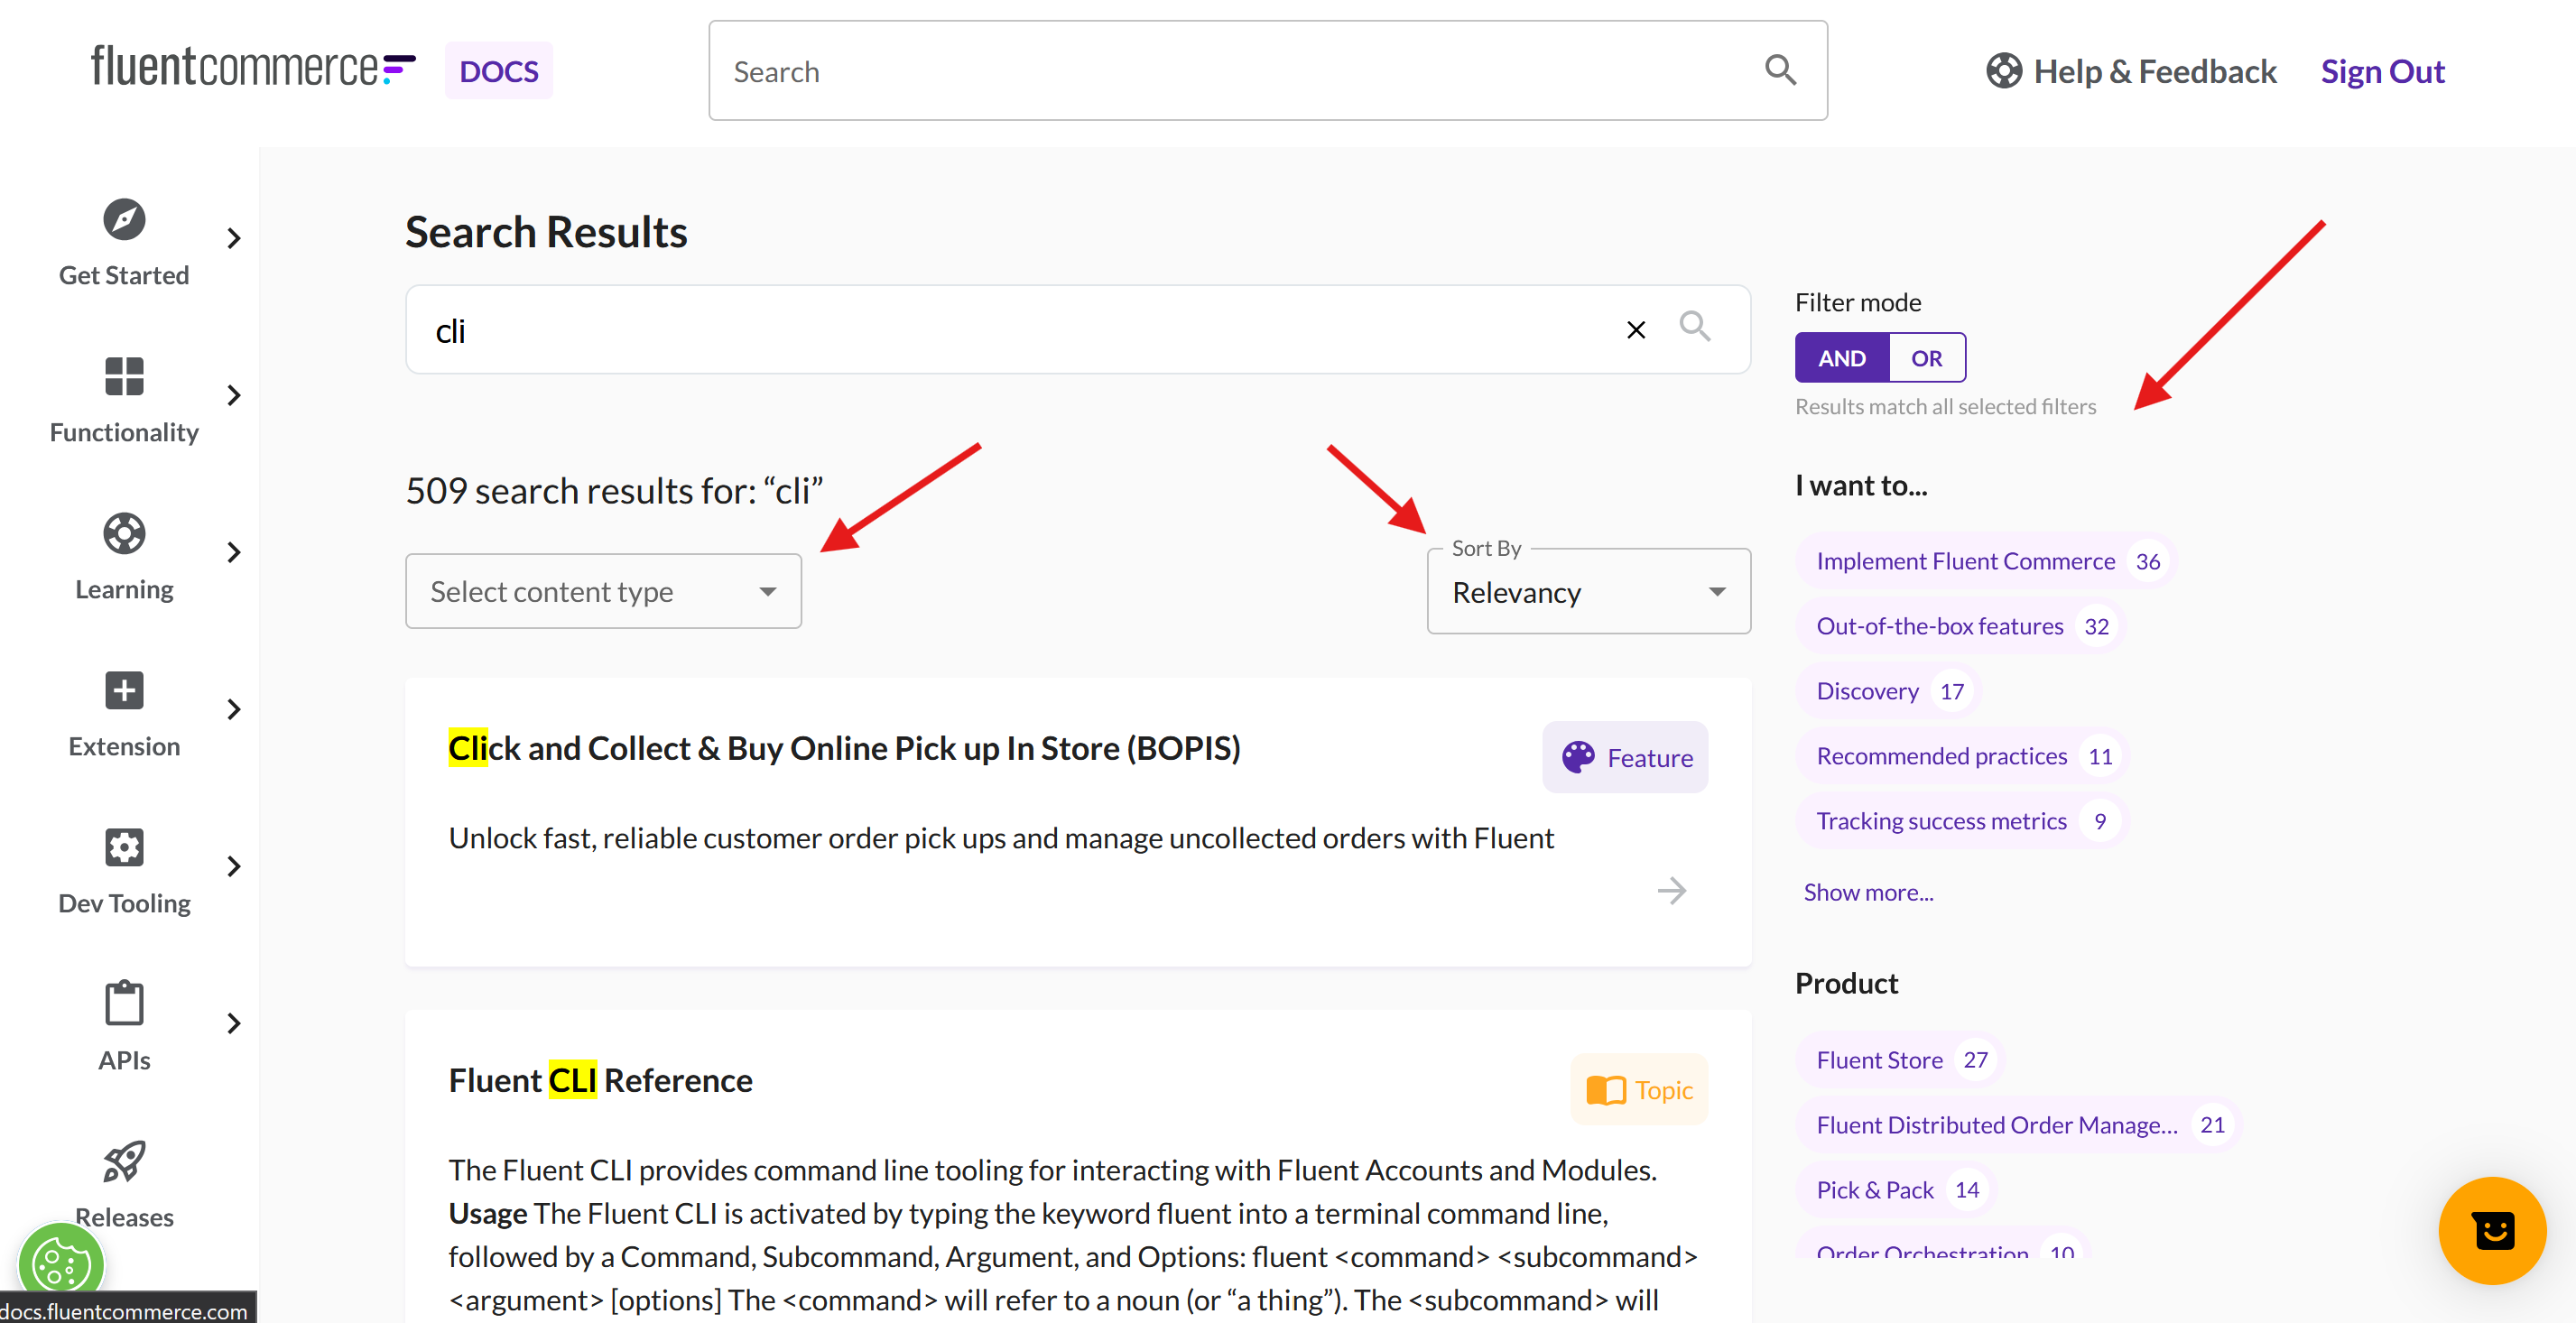Click the arrow on Click and Collect card

coord(1671,890)
